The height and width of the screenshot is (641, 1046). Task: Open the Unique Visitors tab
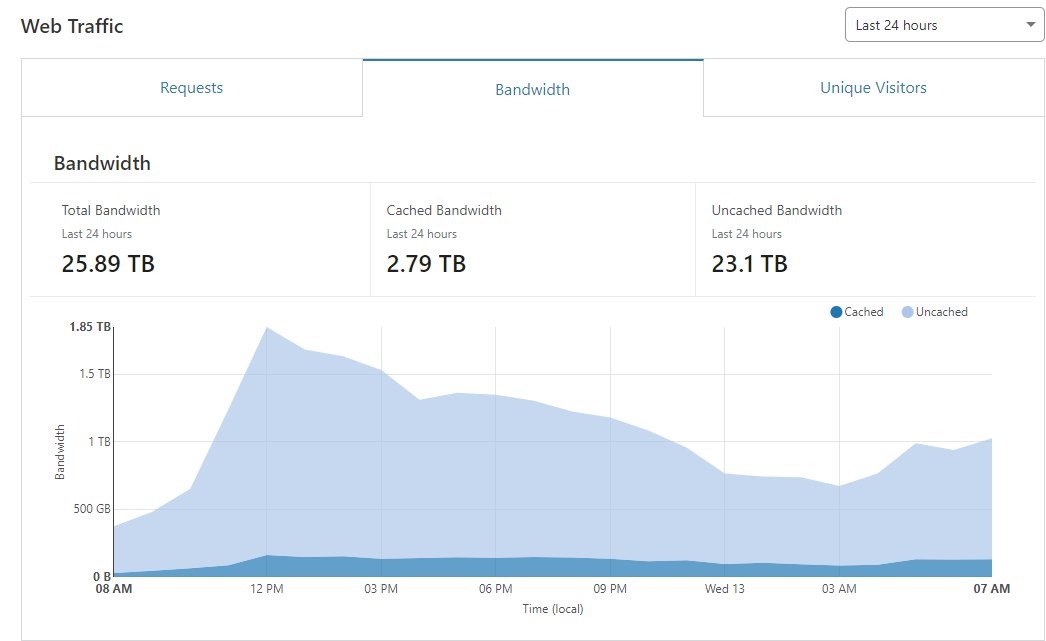[x=872, y=88]
